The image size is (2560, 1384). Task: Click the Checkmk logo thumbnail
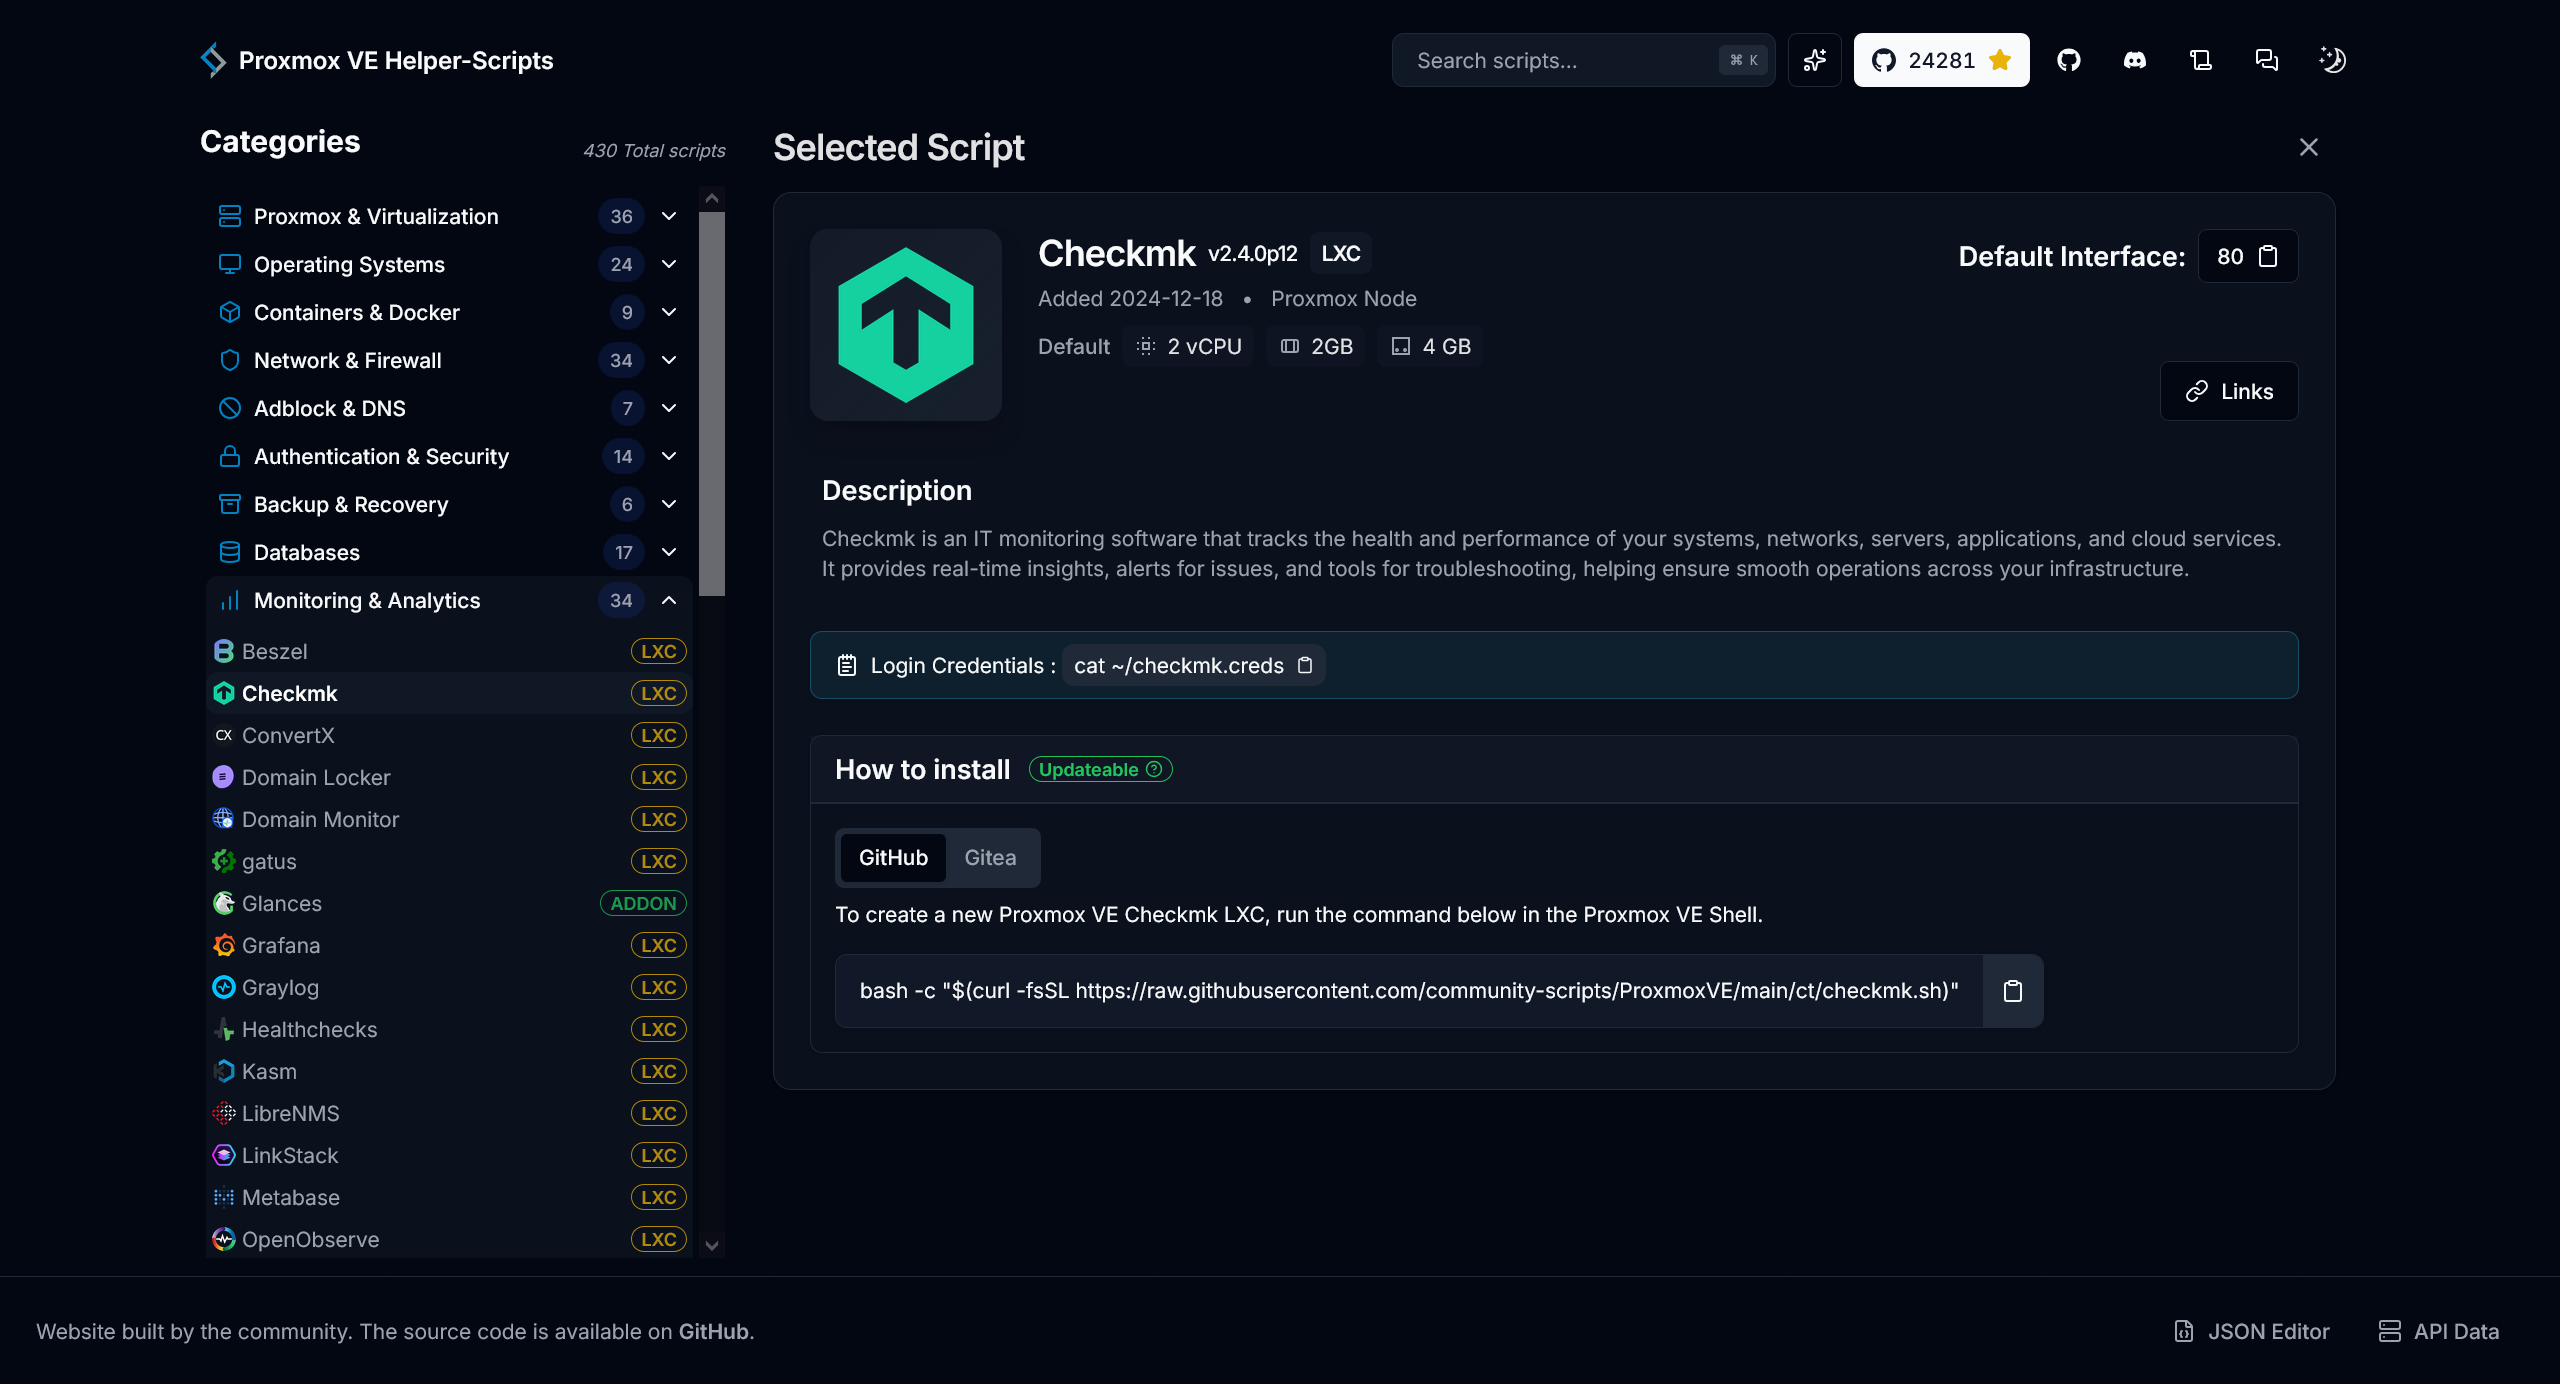(905, 325)
